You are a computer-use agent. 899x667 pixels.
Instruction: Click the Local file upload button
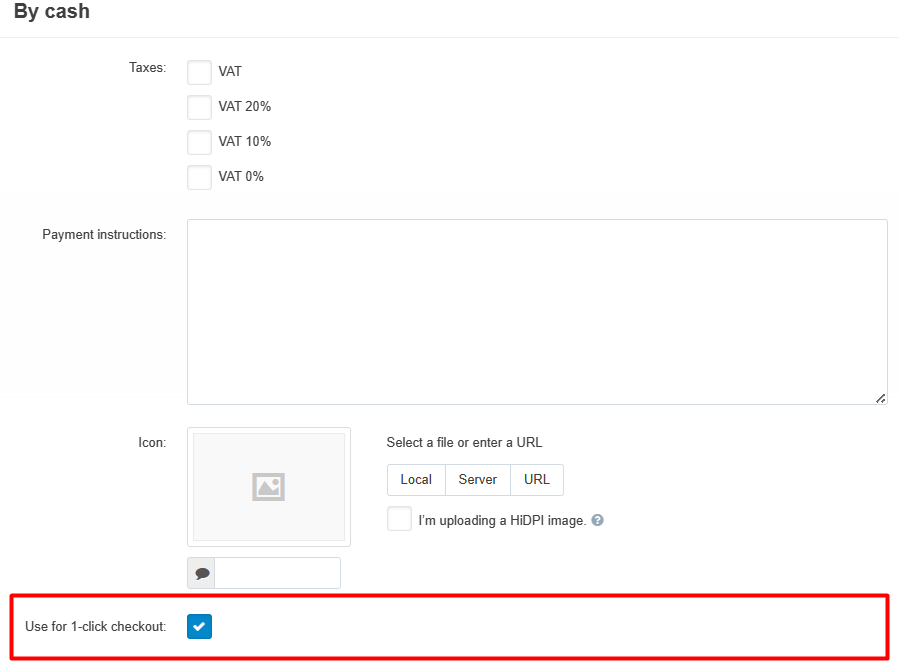tap(416, 479)
